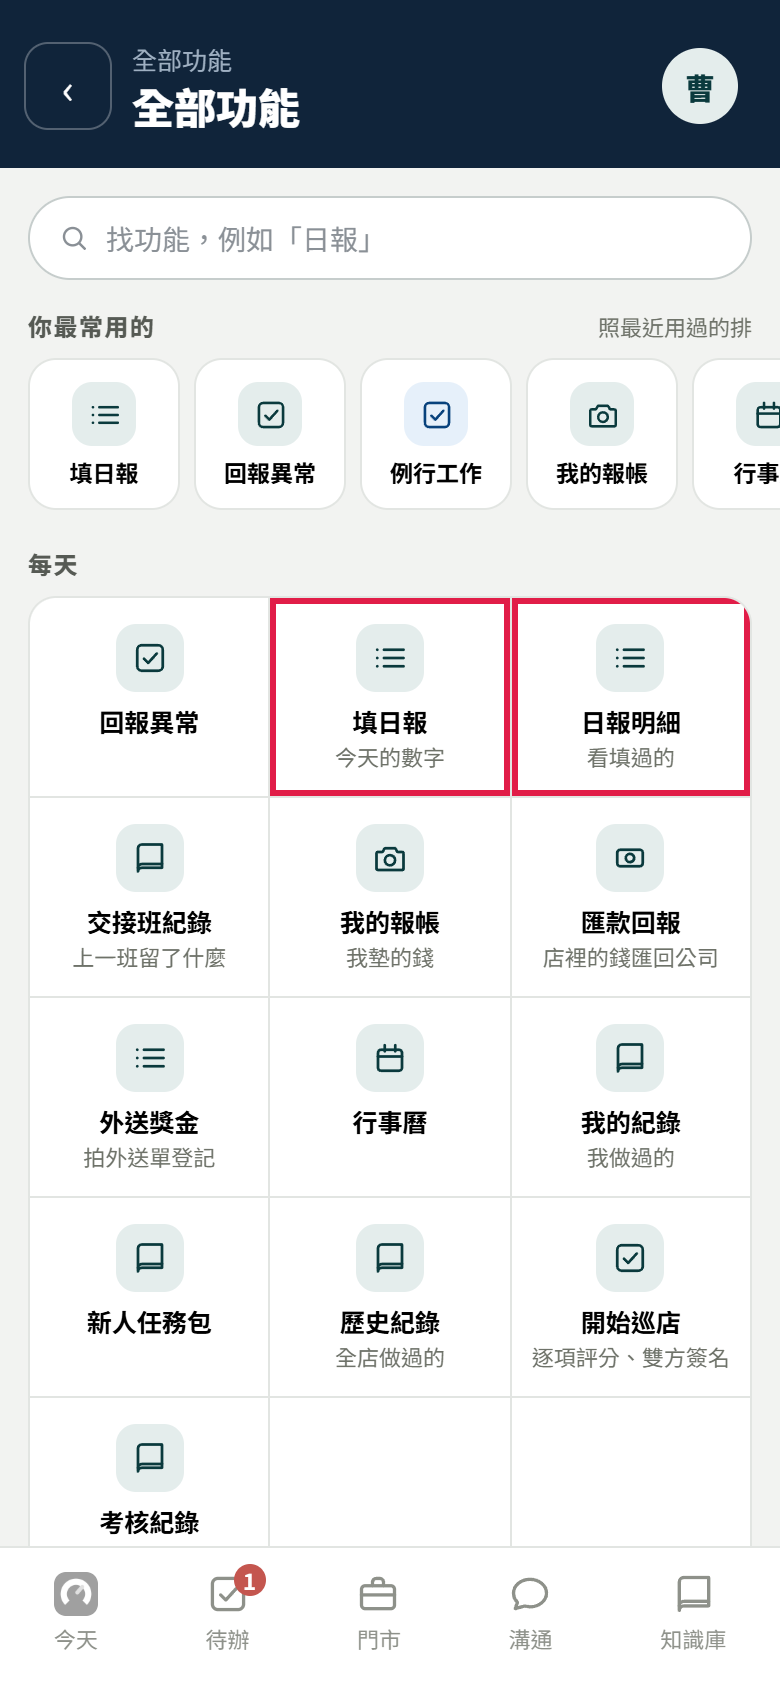This screenshot has height=1688, width=780.
Task: Click 今天的數字 subtitle text
Action: 390,758
